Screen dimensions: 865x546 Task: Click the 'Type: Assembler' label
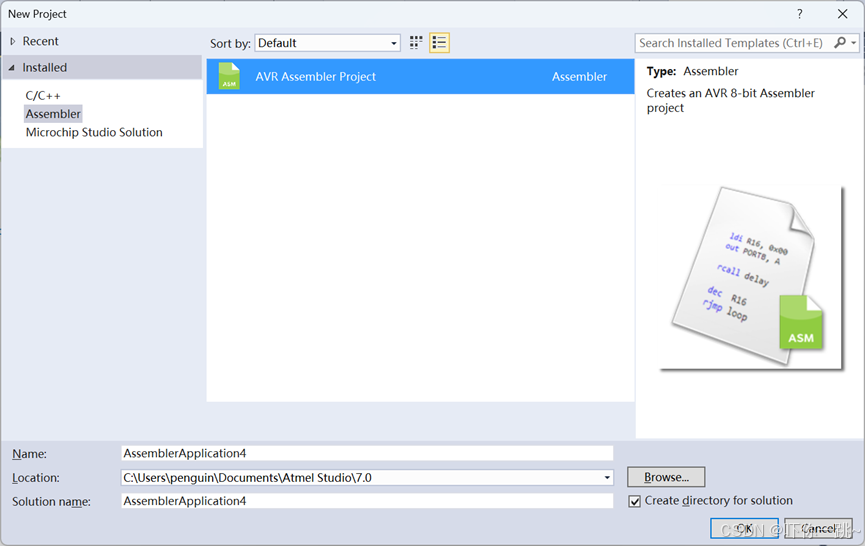692,71
